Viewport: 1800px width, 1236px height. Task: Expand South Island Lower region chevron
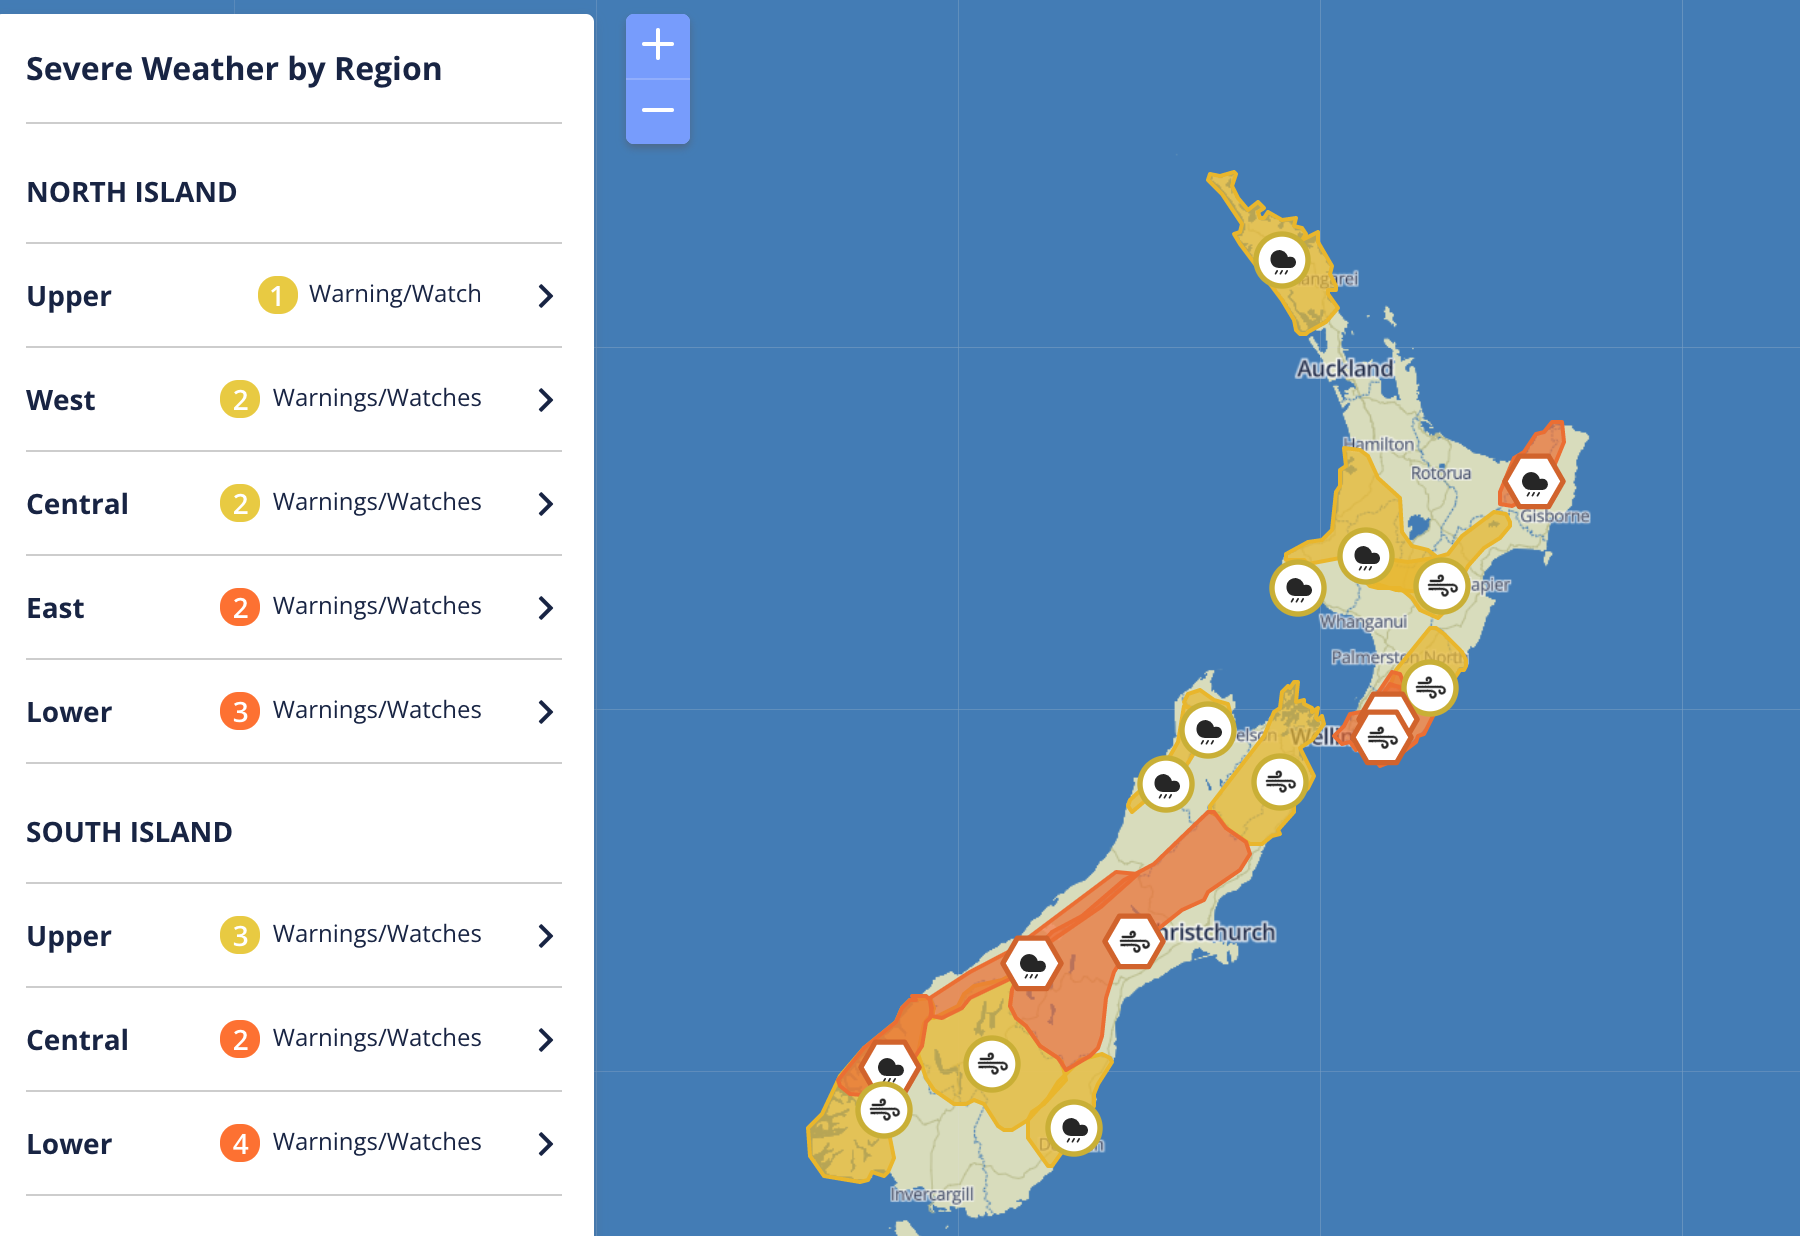click(545, 1144)
